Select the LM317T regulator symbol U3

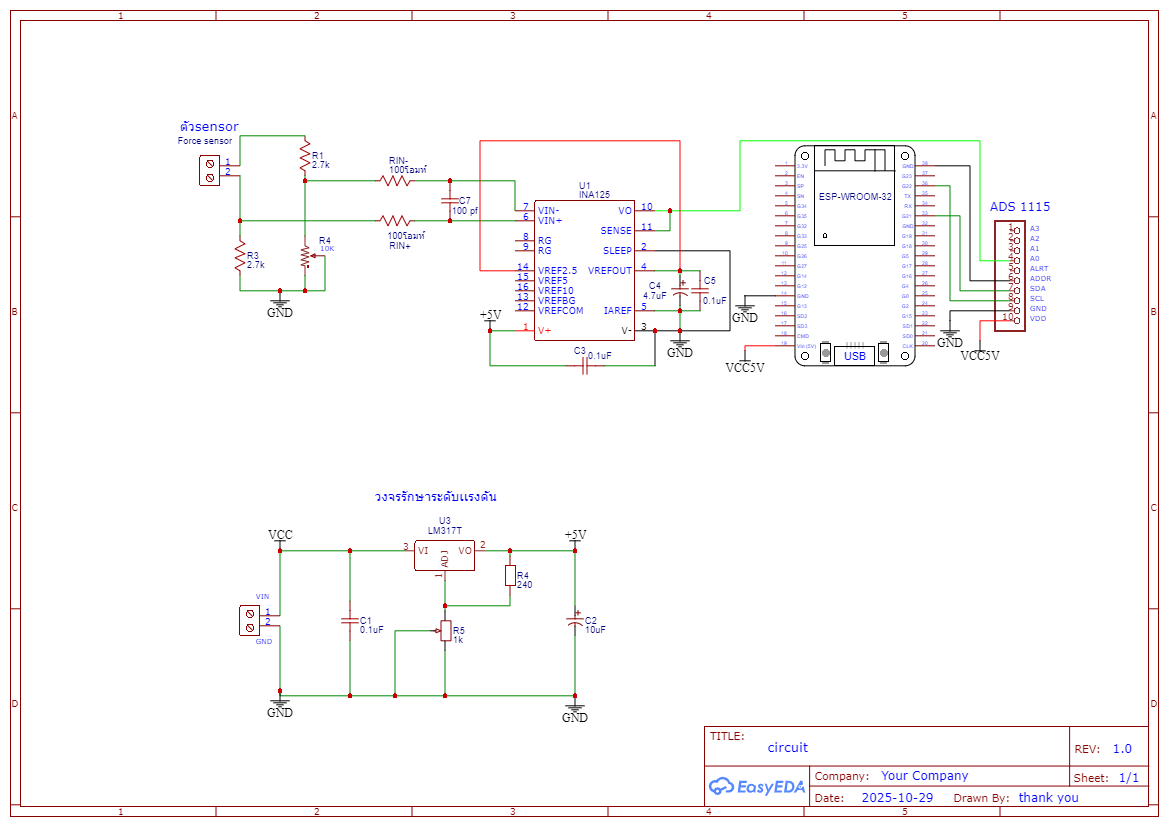pos(444,556)
